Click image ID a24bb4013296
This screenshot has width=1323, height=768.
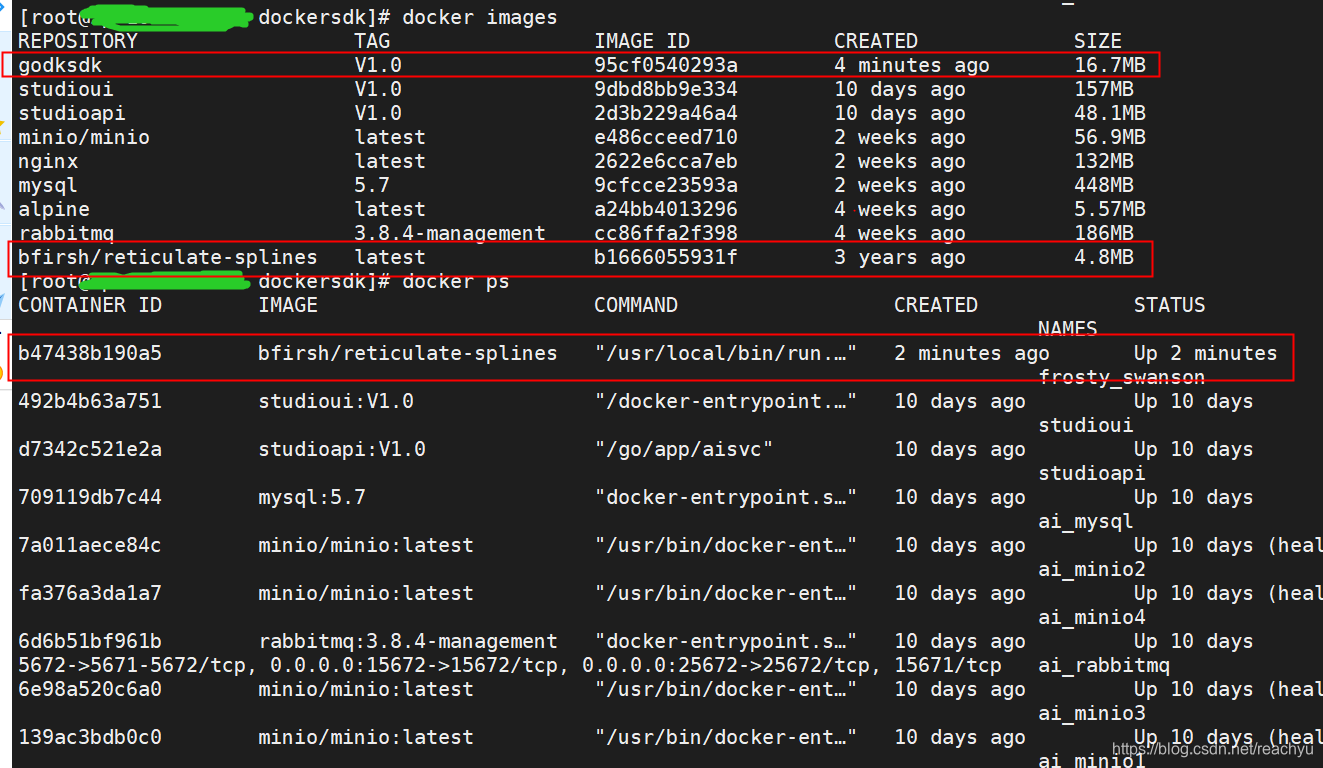(666, 209)
